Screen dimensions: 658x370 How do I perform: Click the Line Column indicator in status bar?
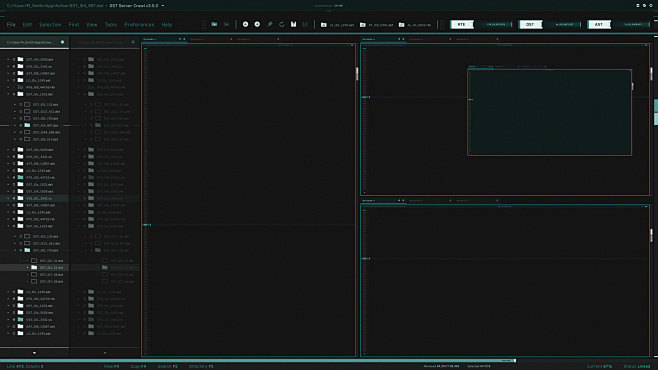coord(25,366)
